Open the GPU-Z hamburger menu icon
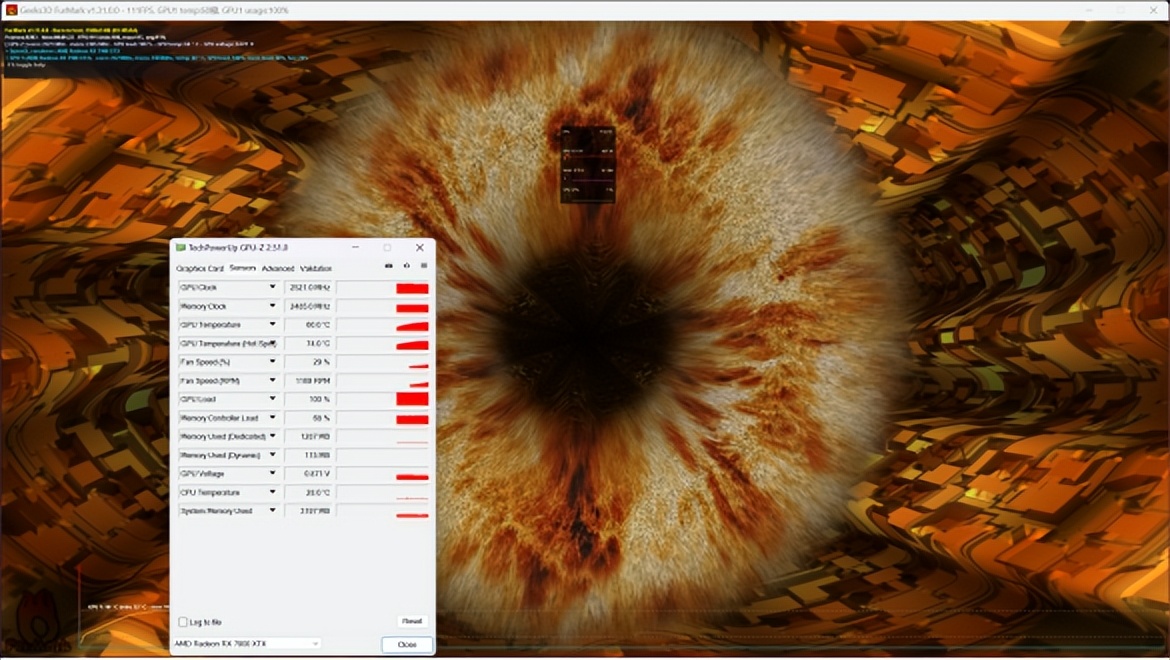The width and height of the screenshot is (1170, 660). (x=424, y=265)
